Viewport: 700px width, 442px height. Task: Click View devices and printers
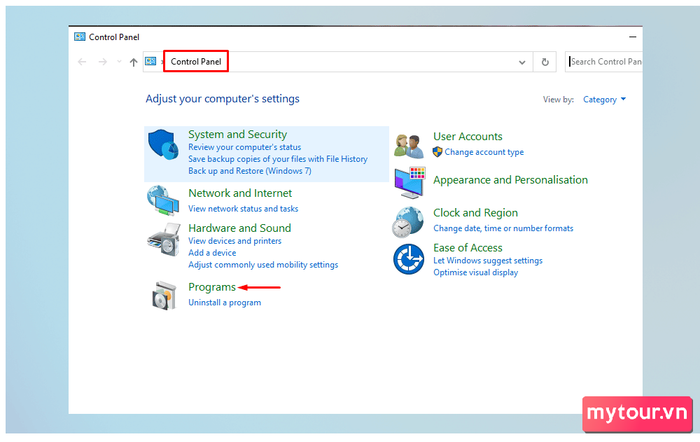click(235, 241)
